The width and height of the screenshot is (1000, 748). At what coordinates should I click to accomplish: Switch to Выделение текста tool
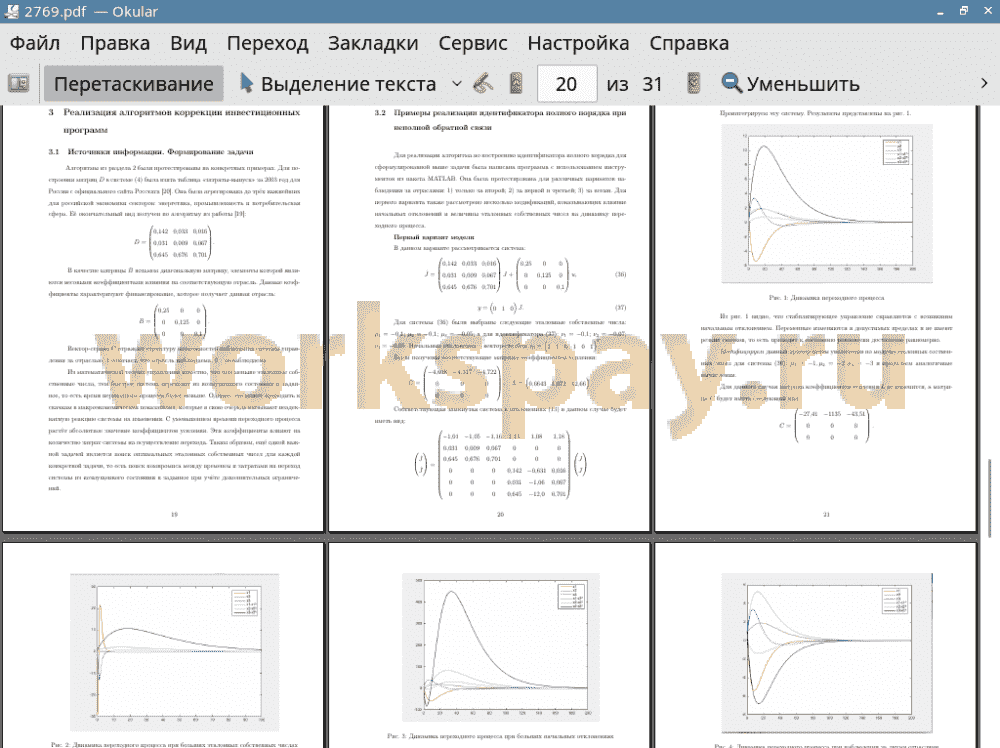point(337,84)
